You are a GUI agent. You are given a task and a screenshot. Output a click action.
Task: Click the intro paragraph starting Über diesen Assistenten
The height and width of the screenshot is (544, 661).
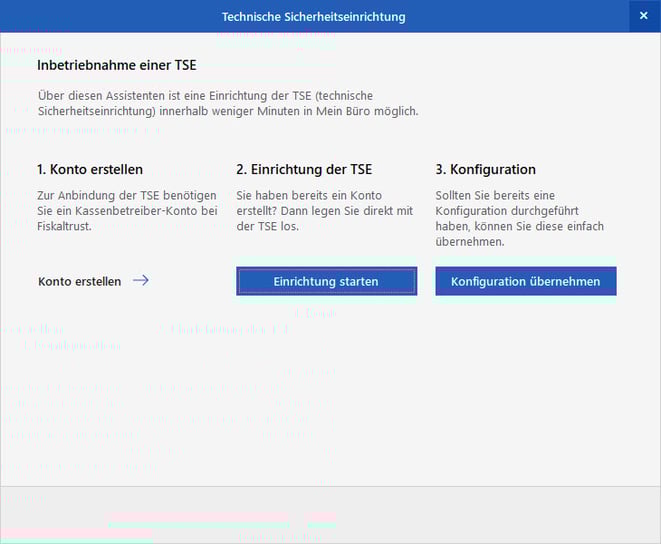point(228,103)
